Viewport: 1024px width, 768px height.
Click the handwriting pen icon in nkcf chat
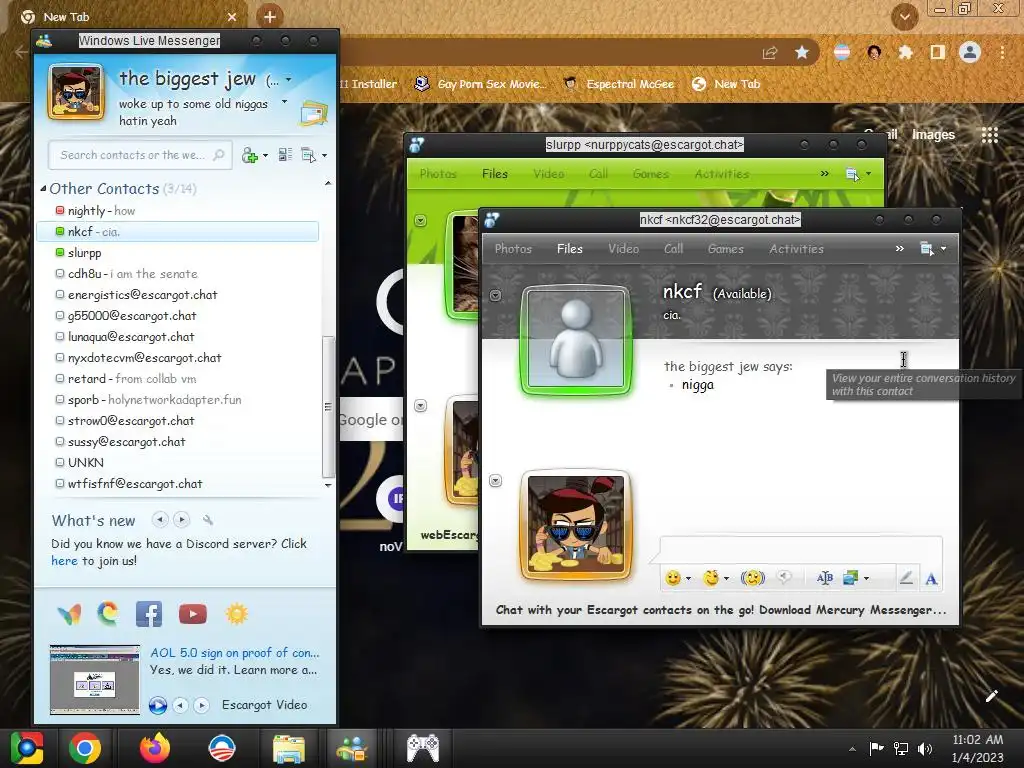pos(906,578)
